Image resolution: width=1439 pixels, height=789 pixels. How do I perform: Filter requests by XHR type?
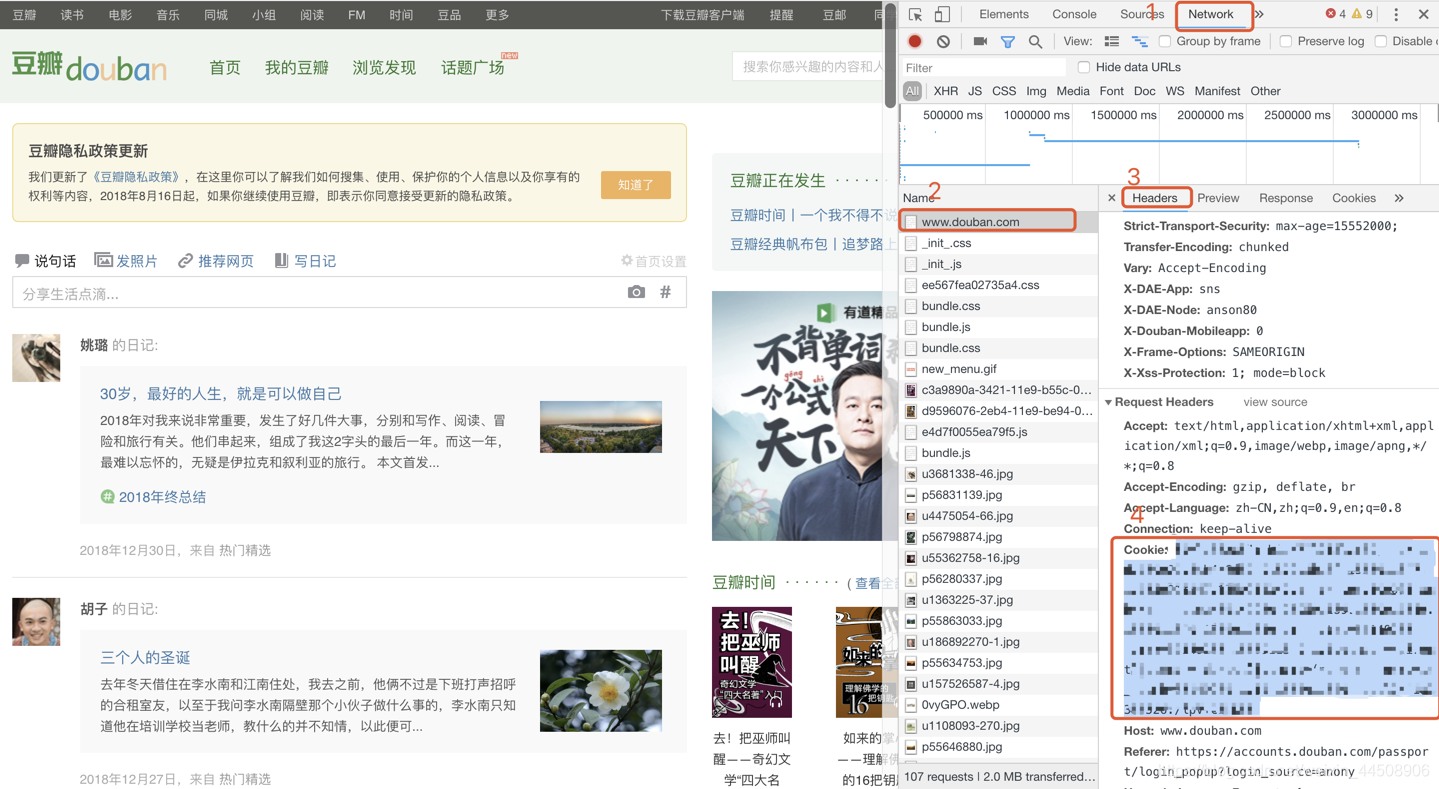pyautogui.click(x=945, y=91)
